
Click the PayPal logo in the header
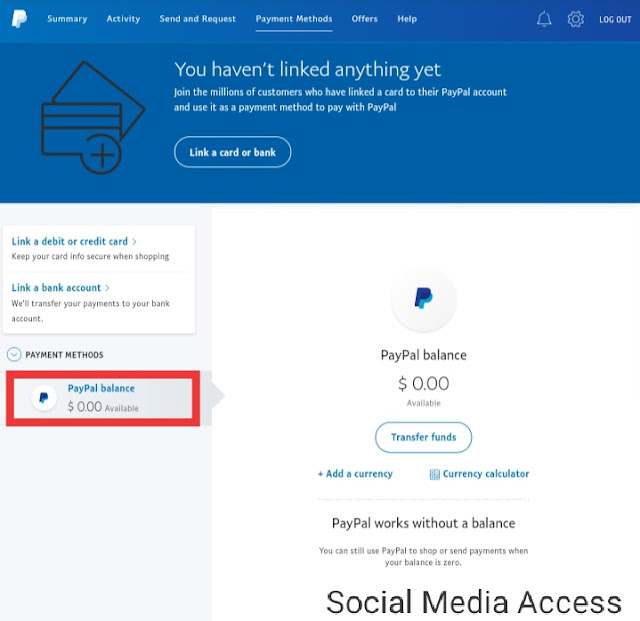[x=19, y=19]
